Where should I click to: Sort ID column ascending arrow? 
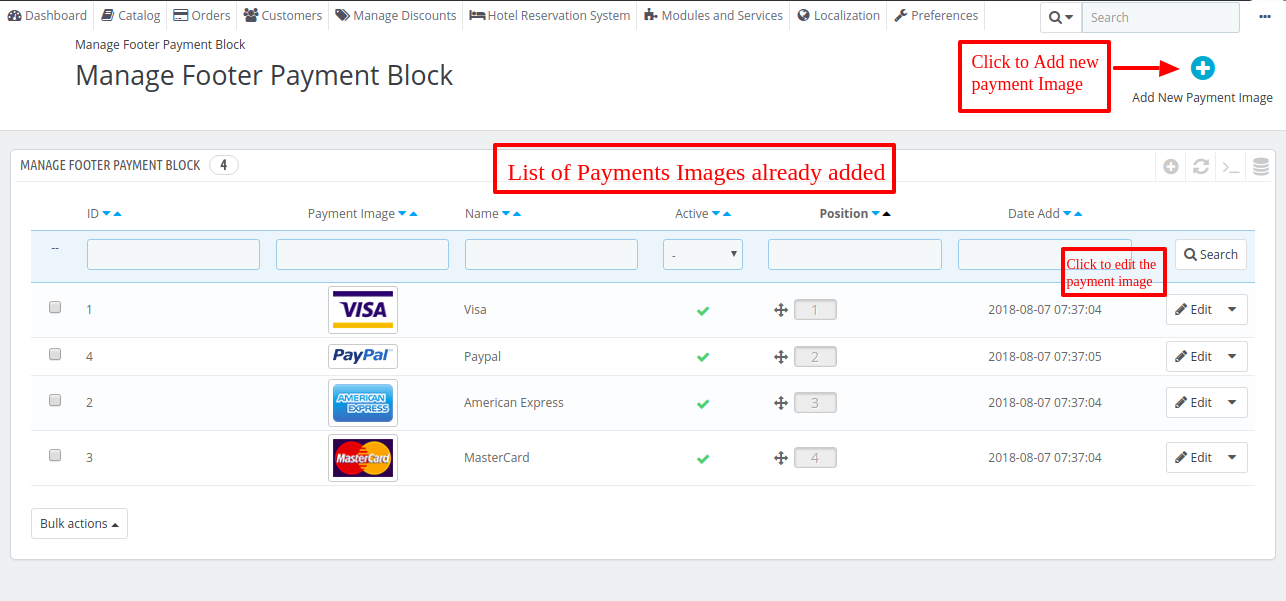tap(118, 214)
